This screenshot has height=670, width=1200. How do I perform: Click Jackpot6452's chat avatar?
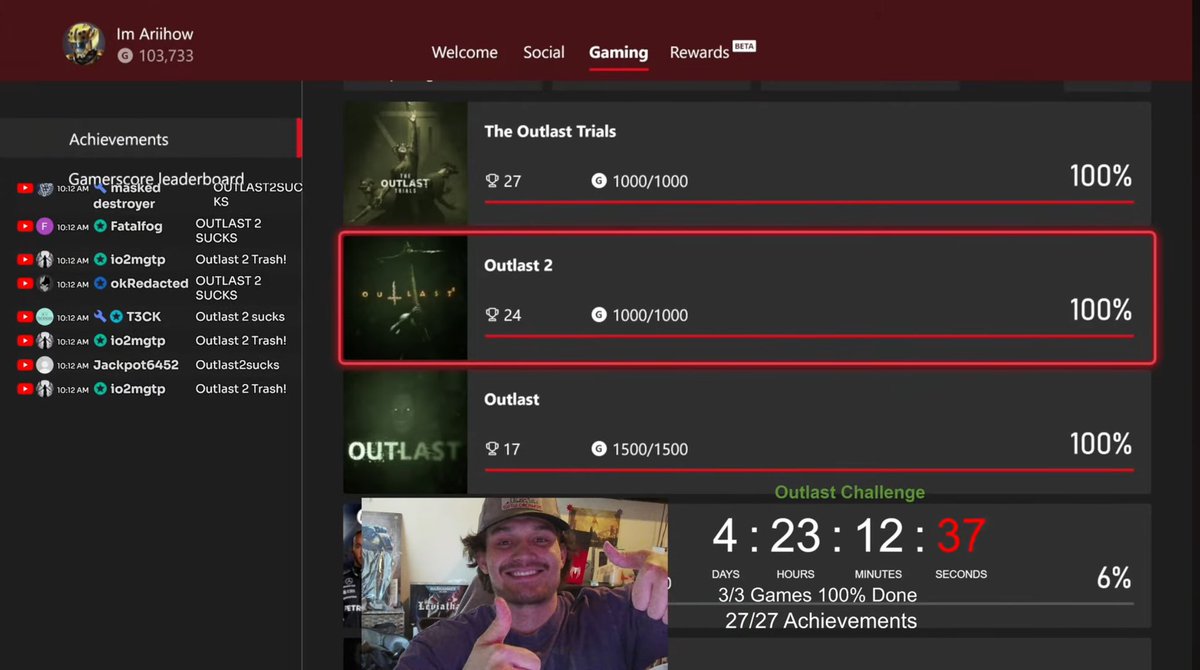[x=45, y=365]
